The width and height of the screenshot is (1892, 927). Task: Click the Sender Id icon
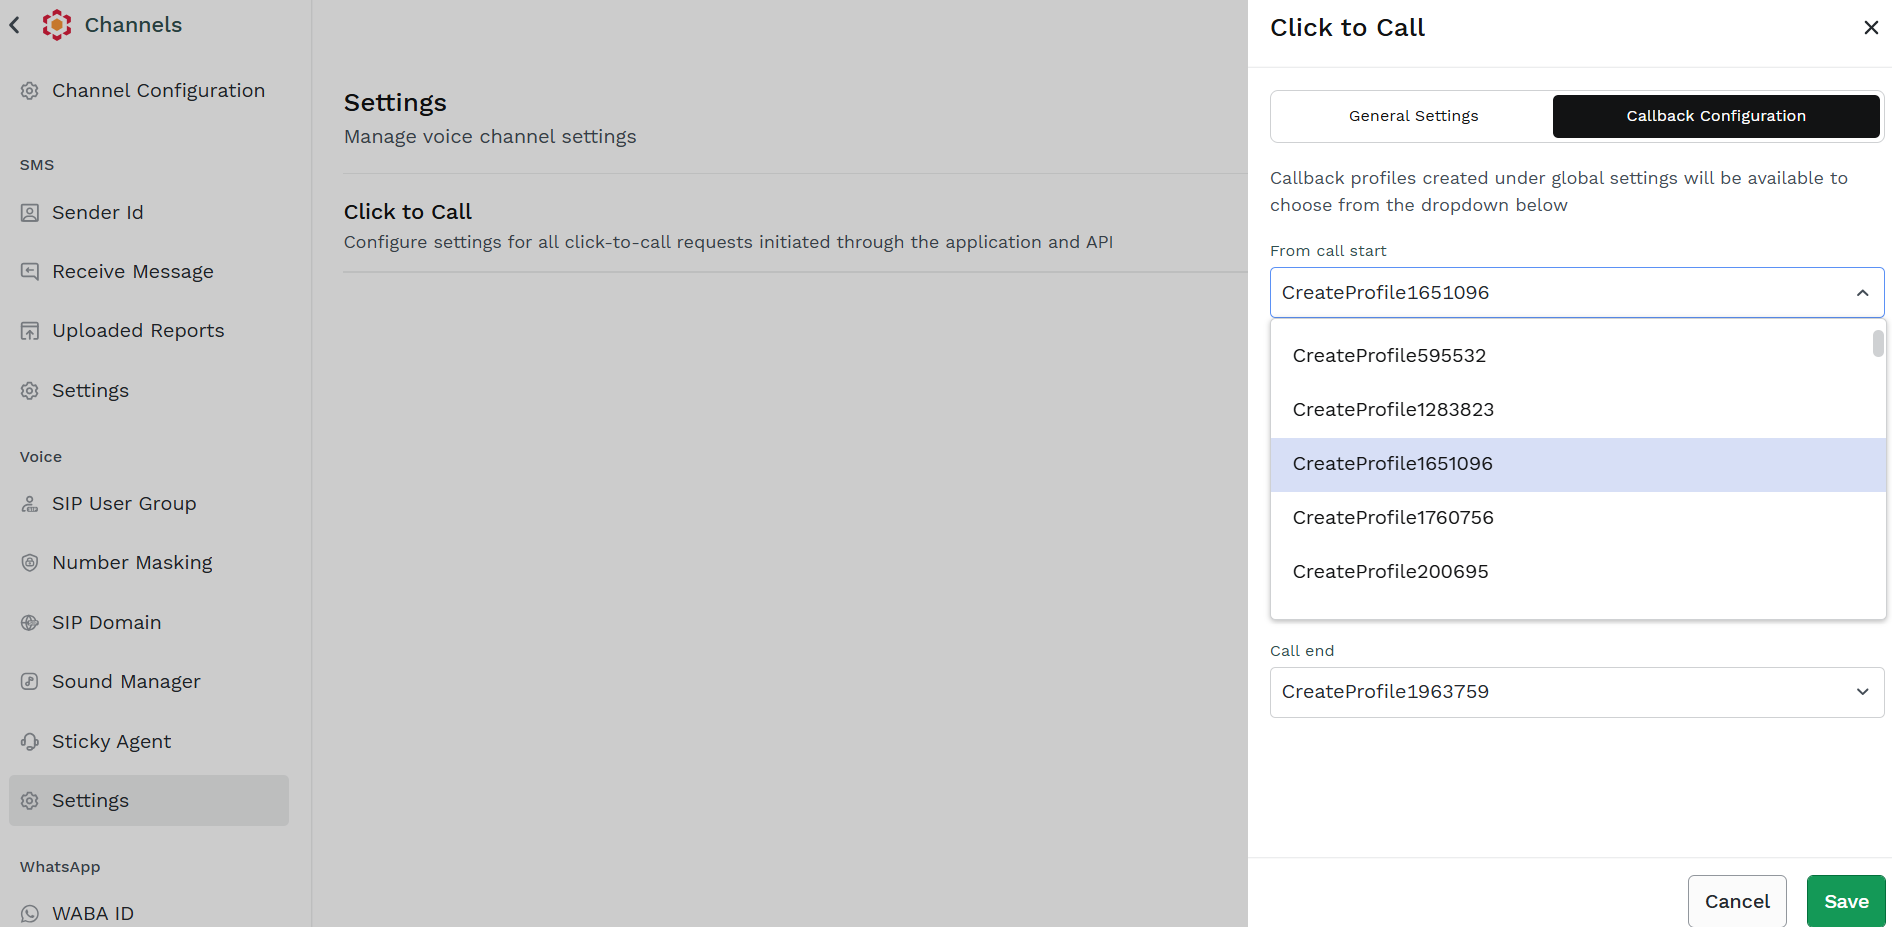(x=30, y=213)
